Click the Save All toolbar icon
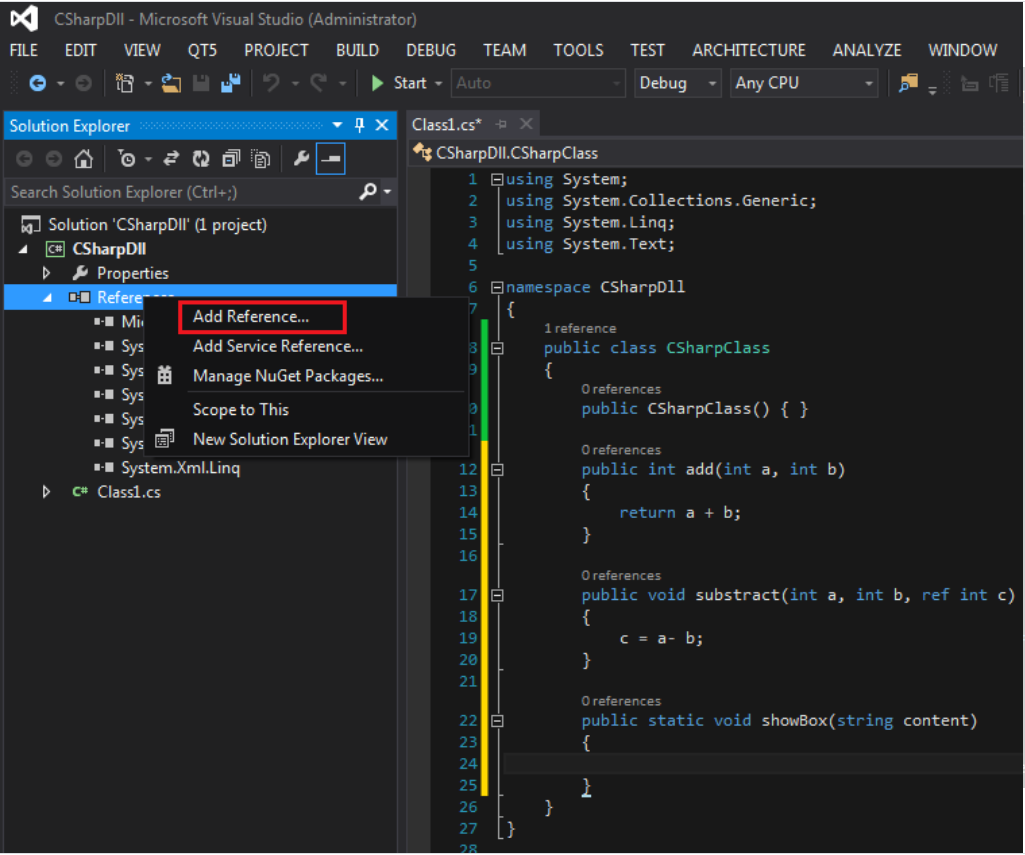This screenshot has width=1025, height=855. [x=230, y=84]
